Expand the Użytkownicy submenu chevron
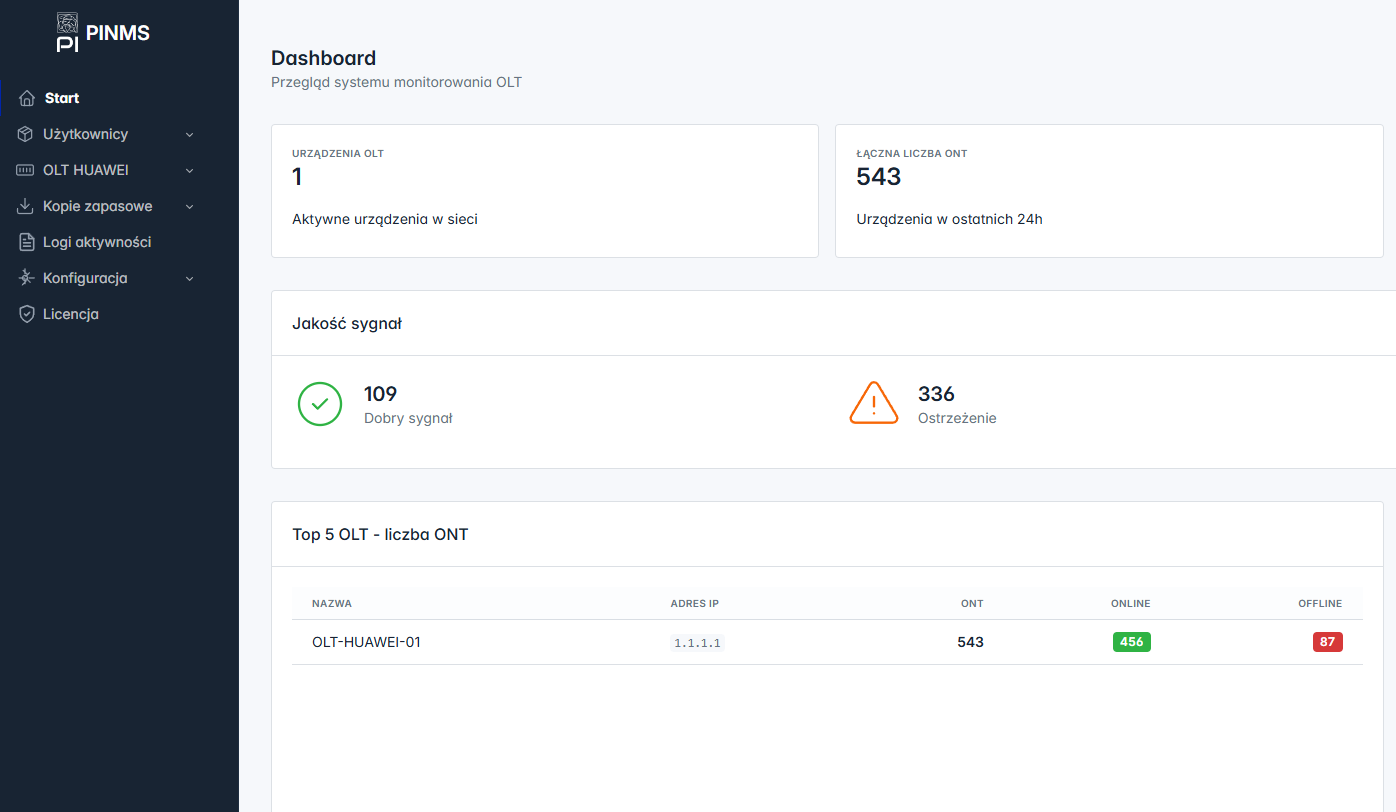 click(x=190, y=135)
